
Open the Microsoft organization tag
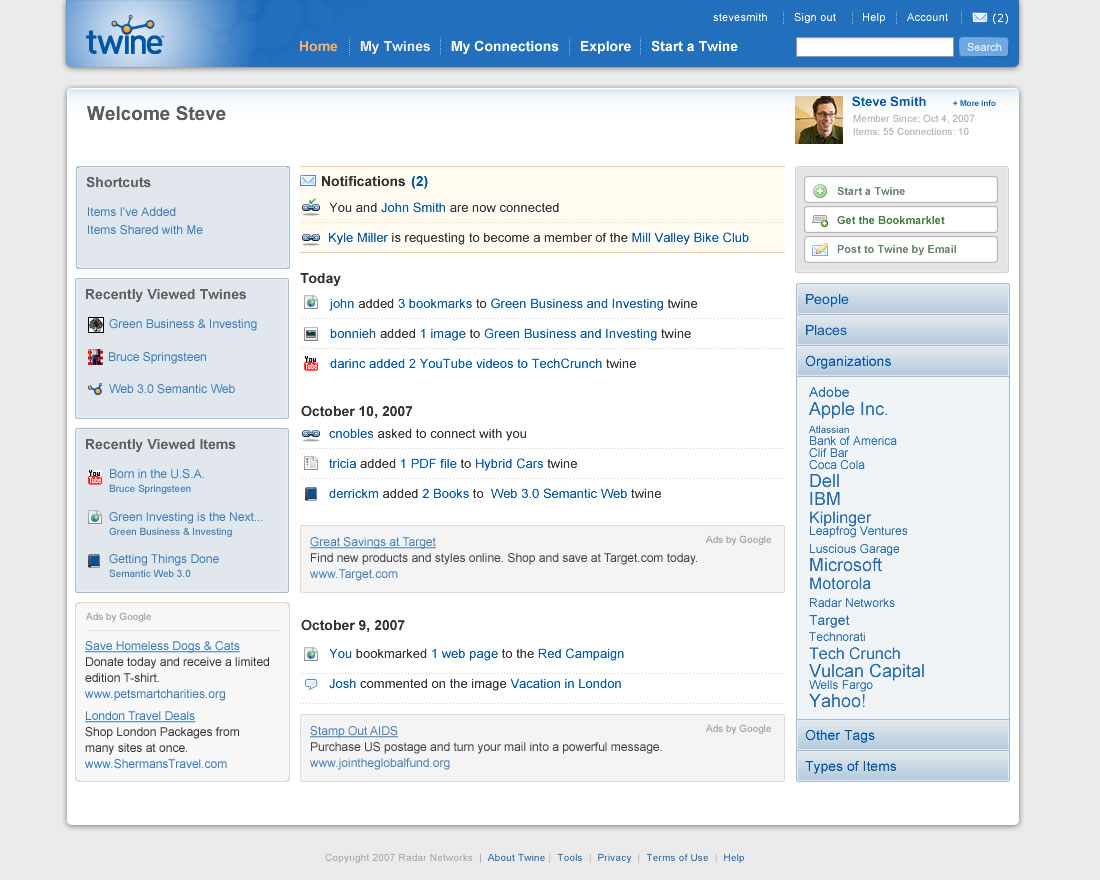(845, 565)
